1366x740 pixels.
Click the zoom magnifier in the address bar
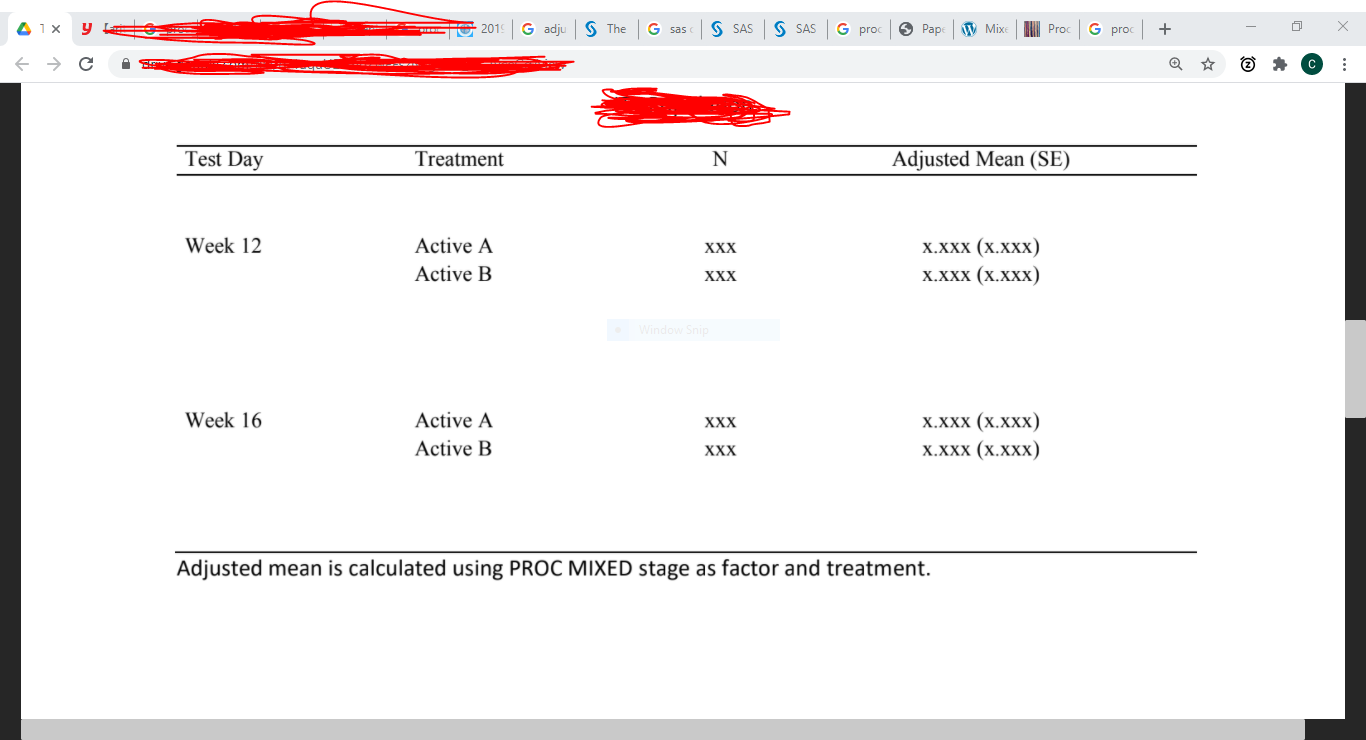point(1175,63)
